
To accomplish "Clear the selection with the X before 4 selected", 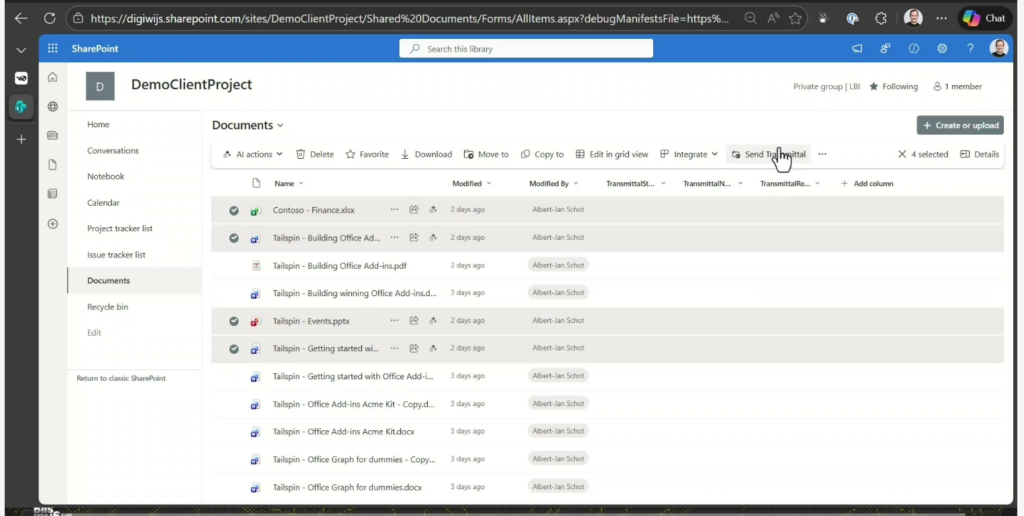I will 902,154.
